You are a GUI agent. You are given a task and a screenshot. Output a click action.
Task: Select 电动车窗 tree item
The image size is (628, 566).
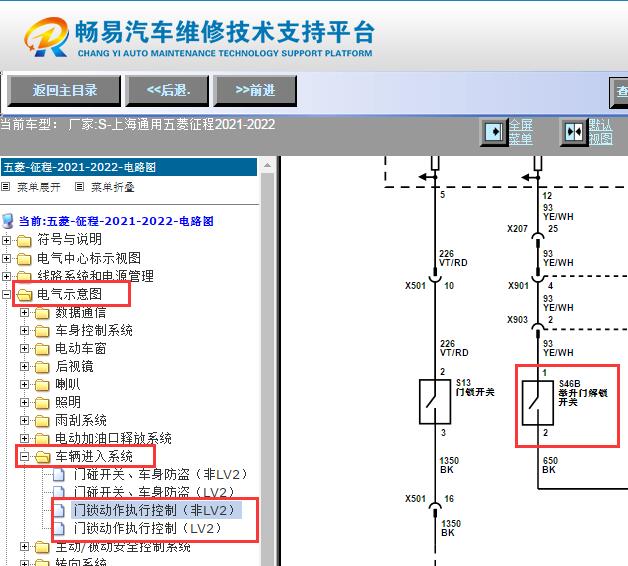tap(81, 348)
